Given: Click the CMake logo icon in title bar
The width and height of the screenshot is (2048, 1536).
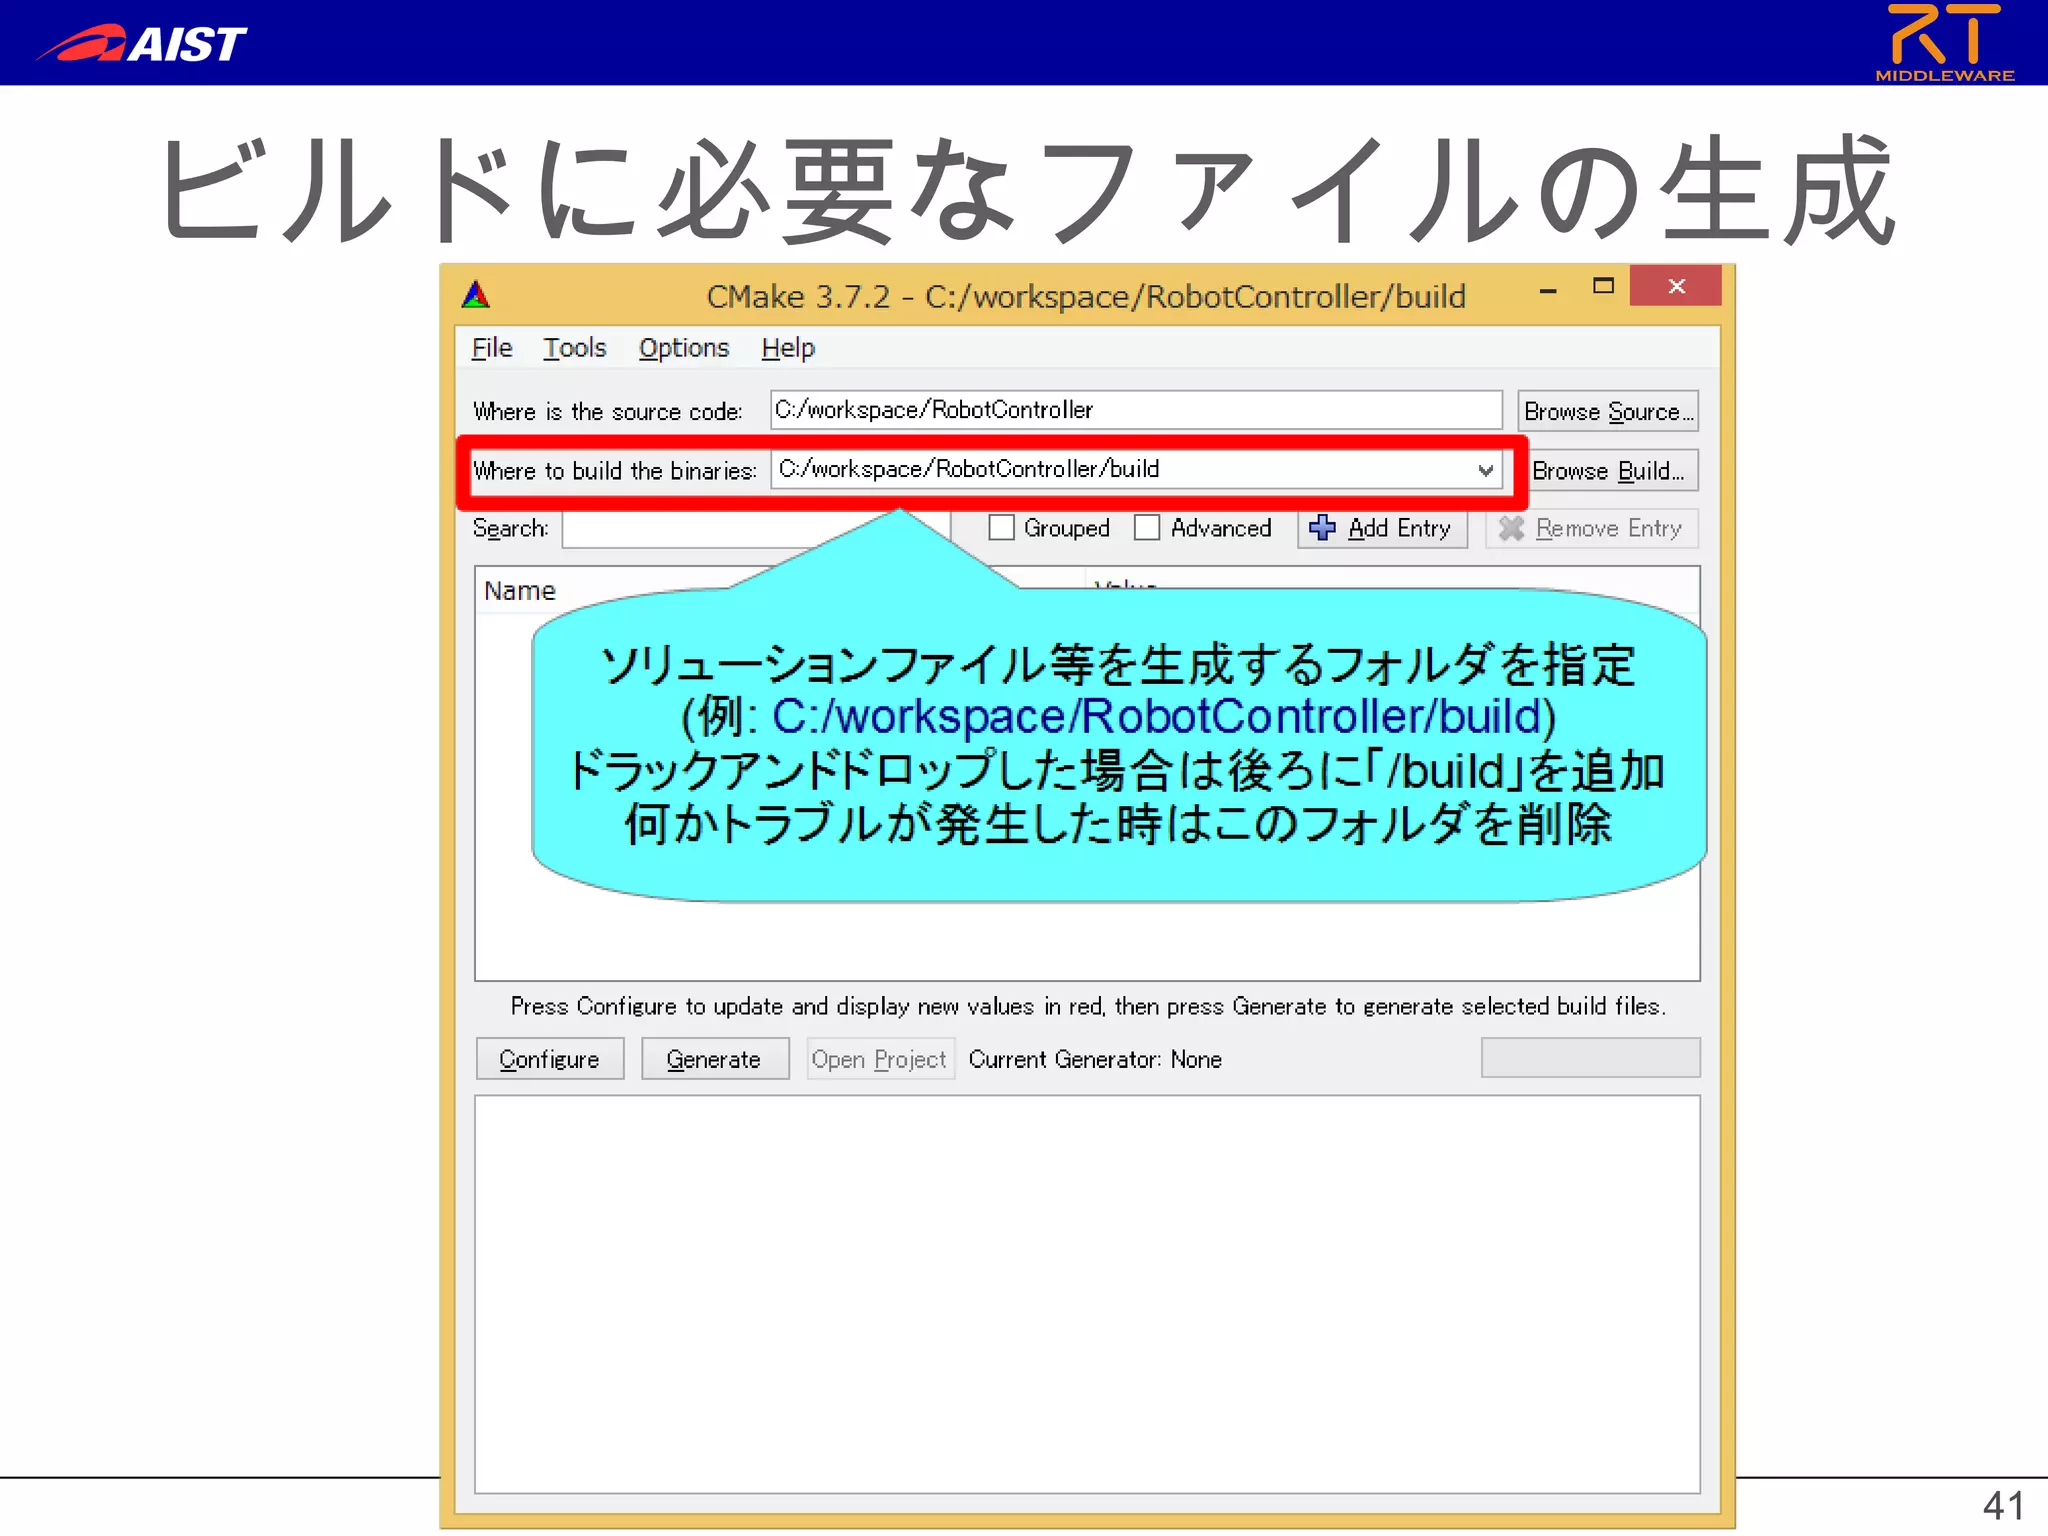Looking at the screenshot, I should 476,295.
